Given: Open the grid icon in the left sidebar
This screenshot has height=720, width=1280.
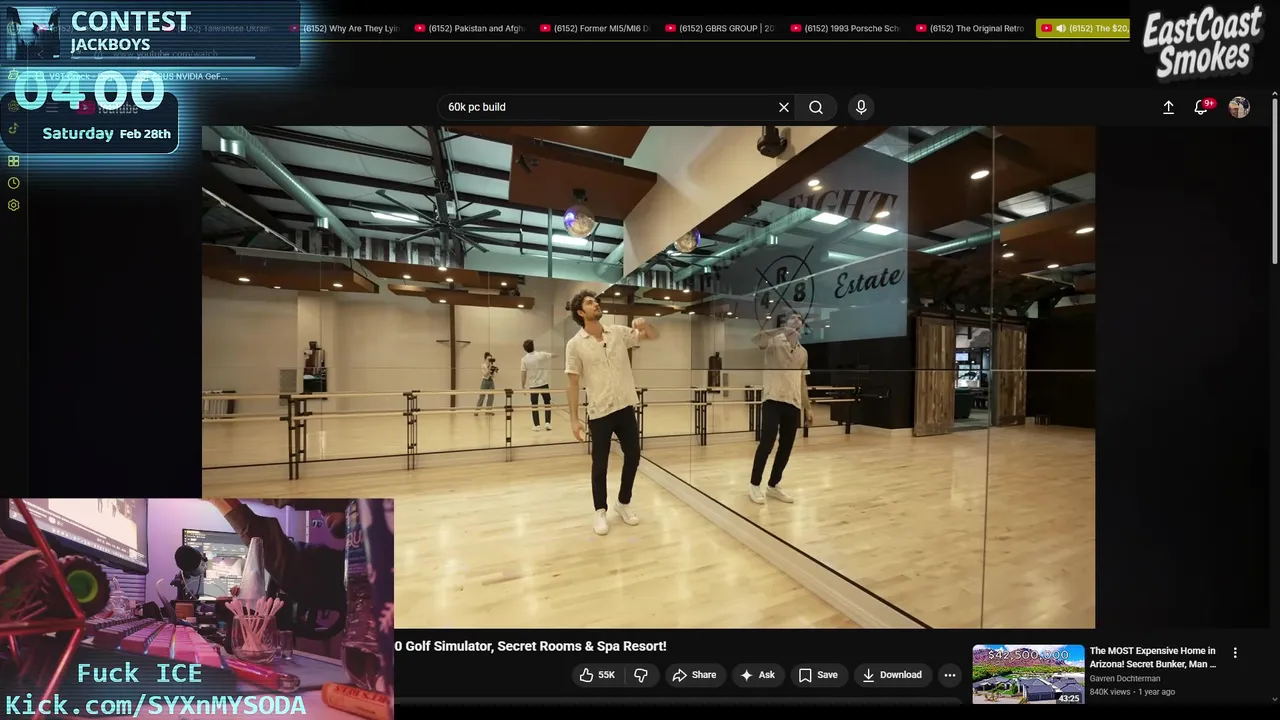Looking at the screenshot, I should pyautogui.click(x=13, y=161).
